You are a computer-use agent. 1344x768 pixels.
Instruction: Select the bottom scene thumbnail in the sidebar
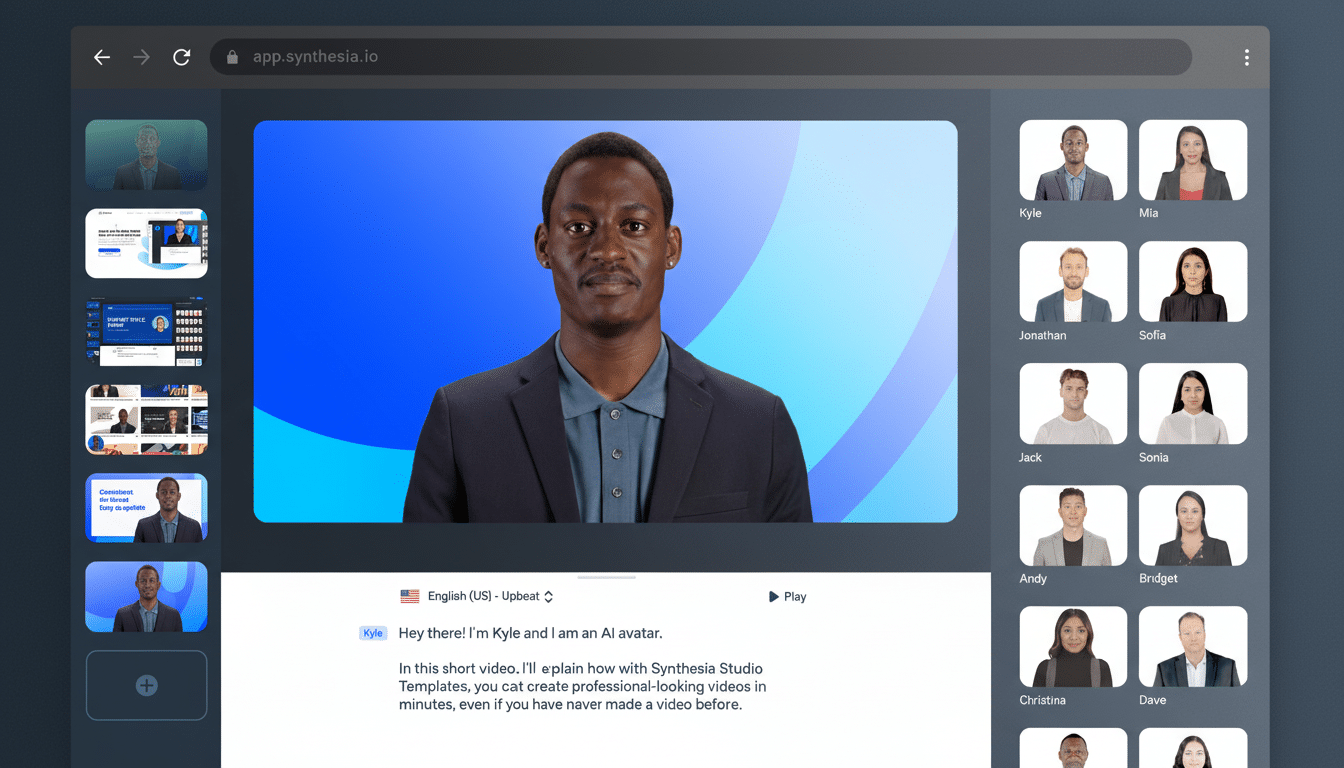pos(146,597)
